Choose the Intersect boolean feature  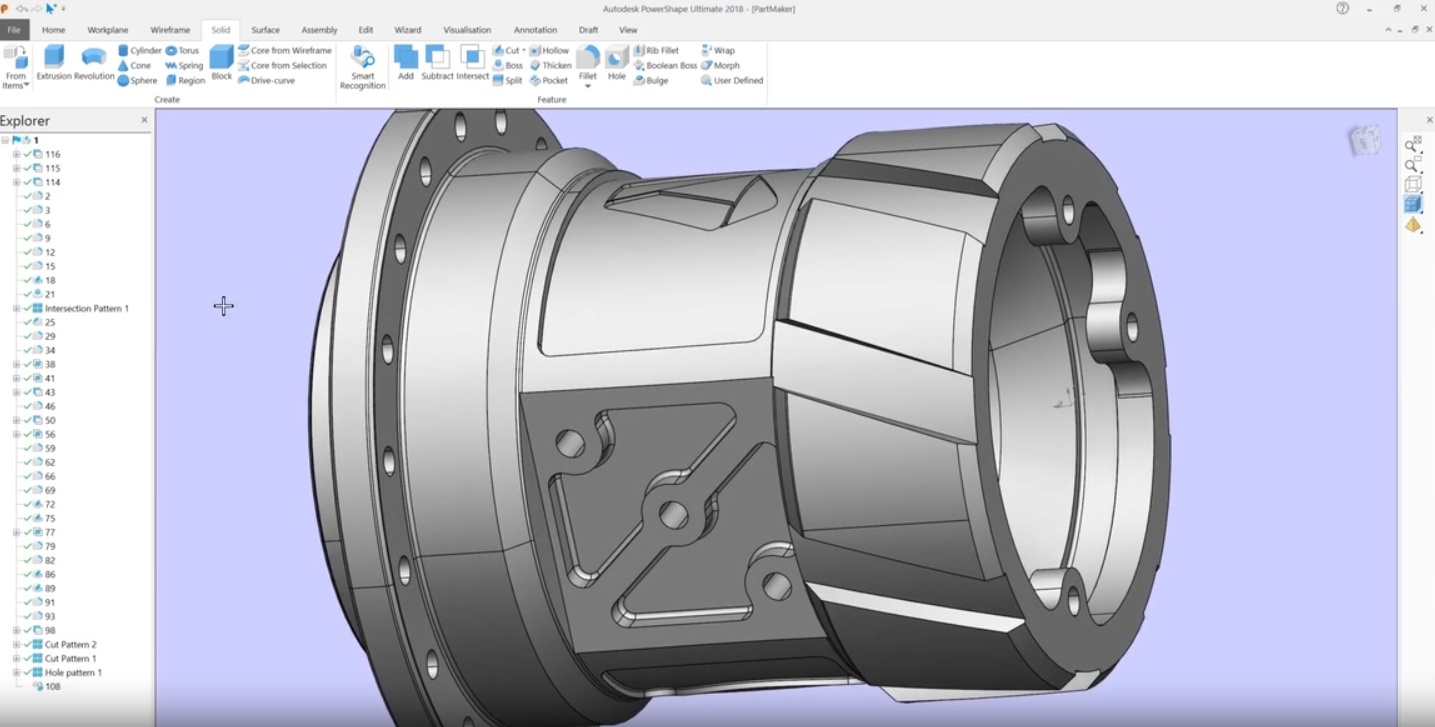(472, 62)
